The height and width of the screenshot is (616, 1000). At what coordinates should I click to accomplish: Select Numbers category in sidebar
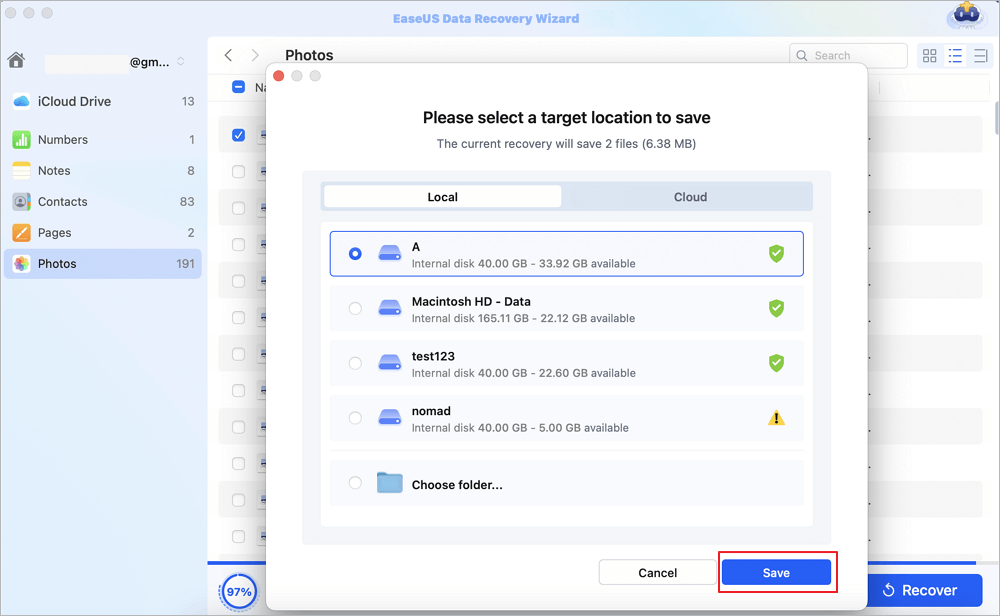(103, 140)
